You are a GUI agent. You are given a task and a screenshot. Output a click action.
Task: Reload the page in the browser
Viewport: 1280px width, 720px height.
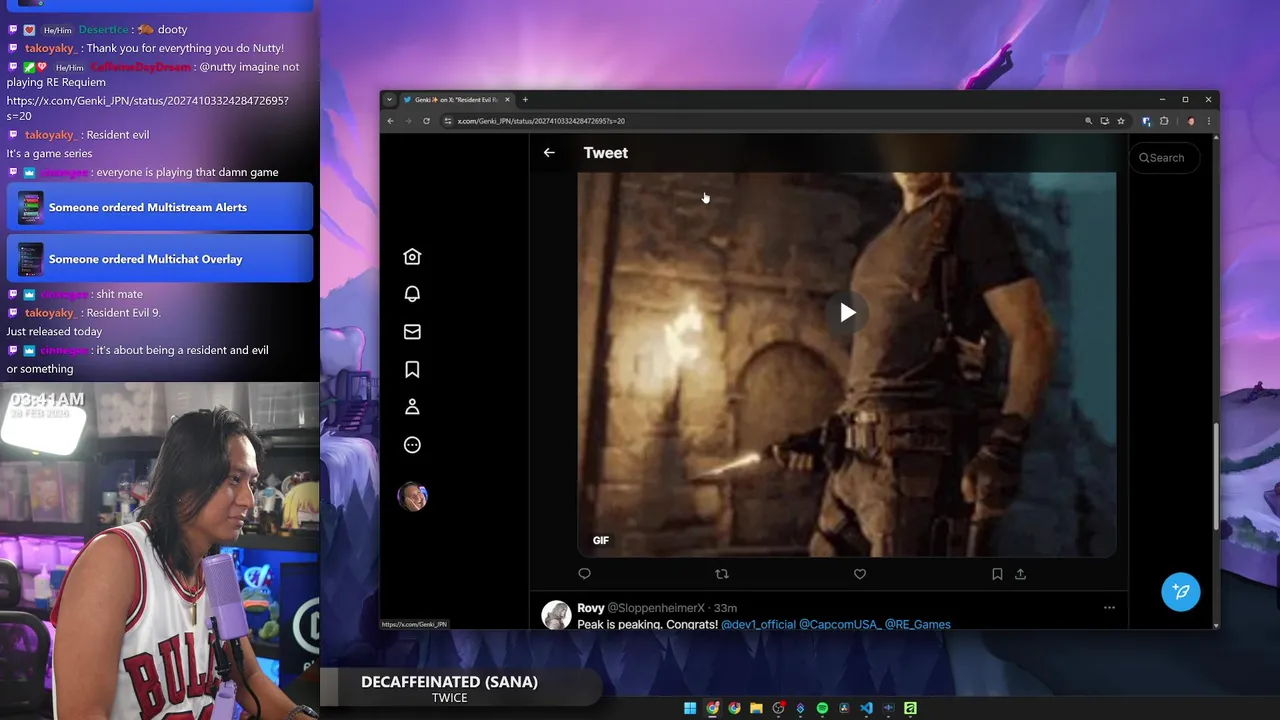tap(426, 121)
